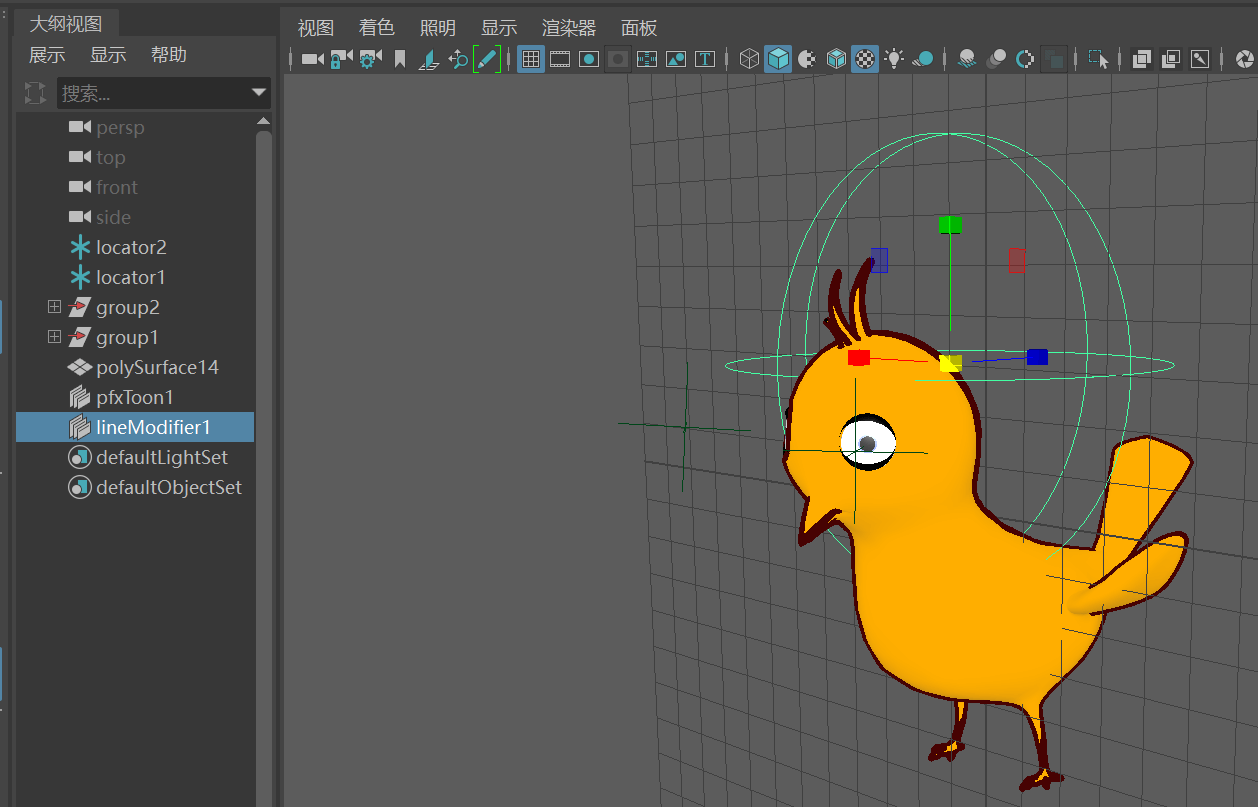Expand the group1 node
Screen dimensions: 1258x807
click(54, 337)
